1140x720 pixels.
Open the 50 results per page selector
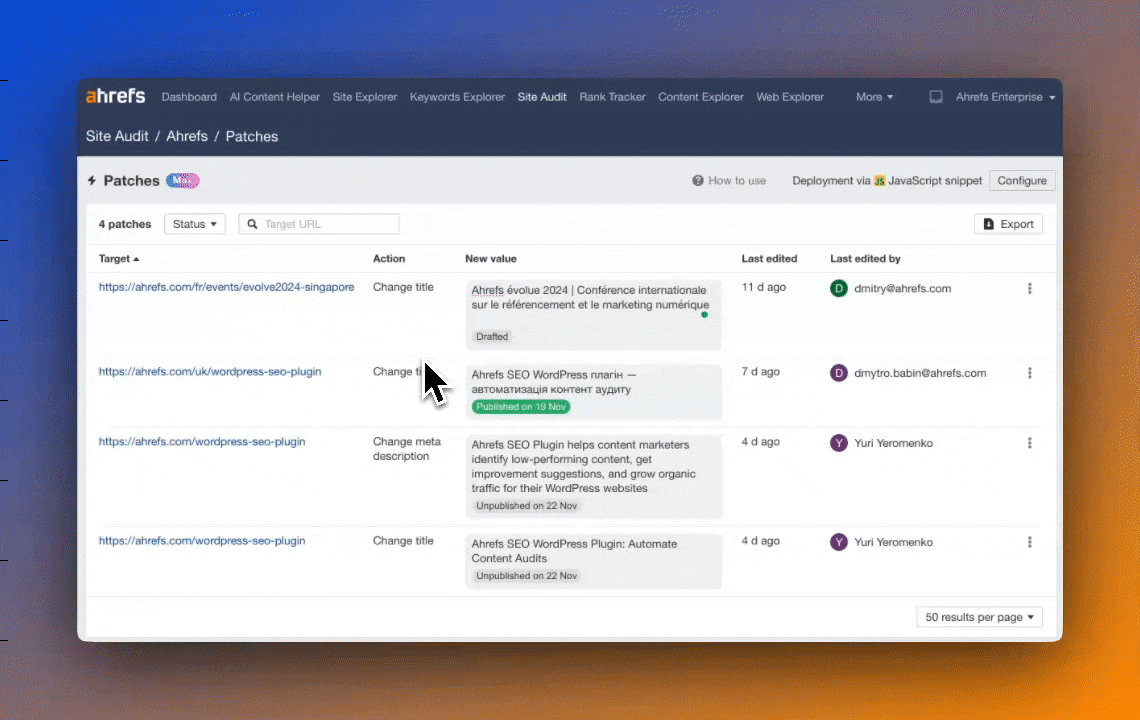[x=978, y=617]
